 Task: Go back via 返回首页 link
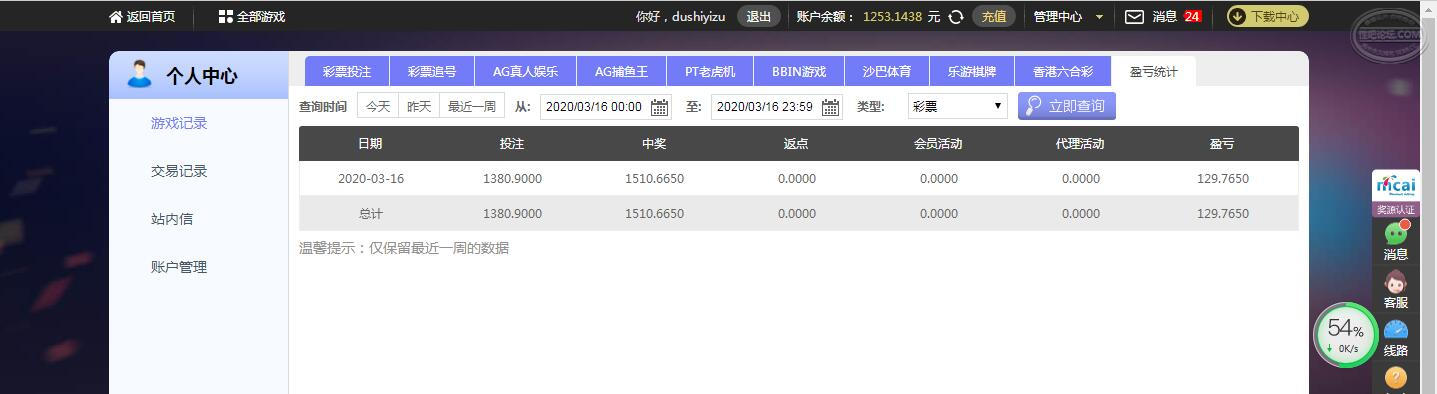[x=151, y=16]
